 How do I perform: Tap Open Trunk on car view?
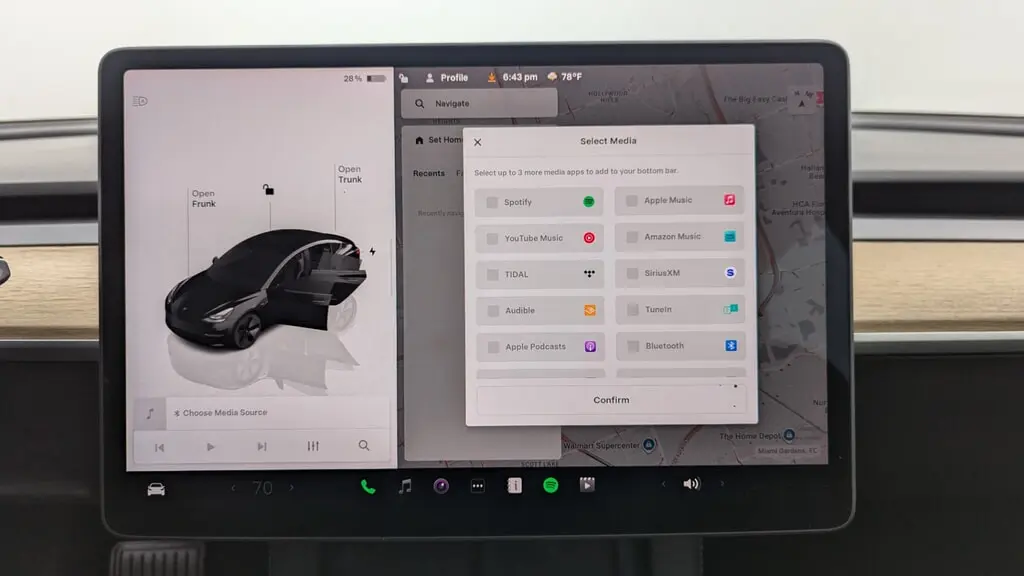click(349, 174)
